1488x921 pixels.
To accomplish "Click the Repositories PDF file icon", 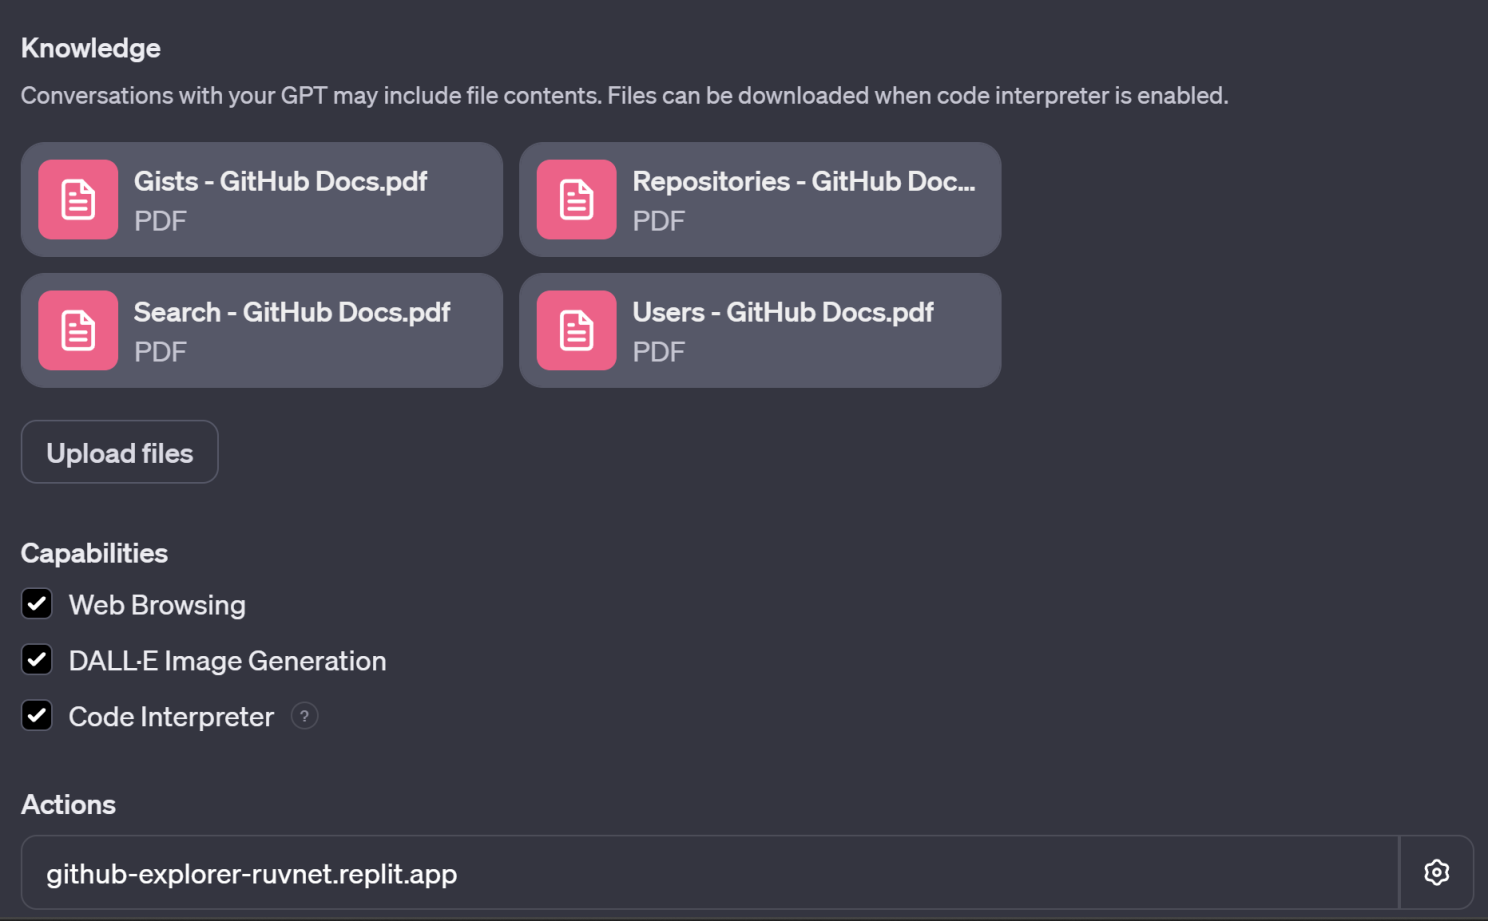I will [576, 199].
